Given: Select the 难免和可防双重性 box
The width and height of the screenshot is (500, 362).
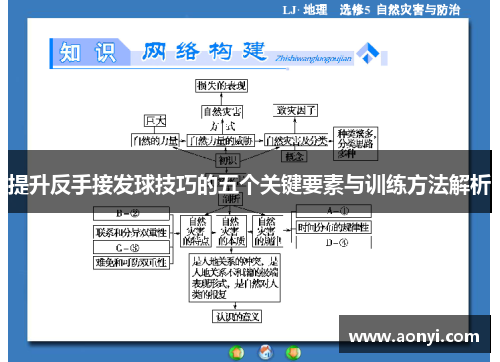Looking at the screenshot, I should [x=131, y=263].
